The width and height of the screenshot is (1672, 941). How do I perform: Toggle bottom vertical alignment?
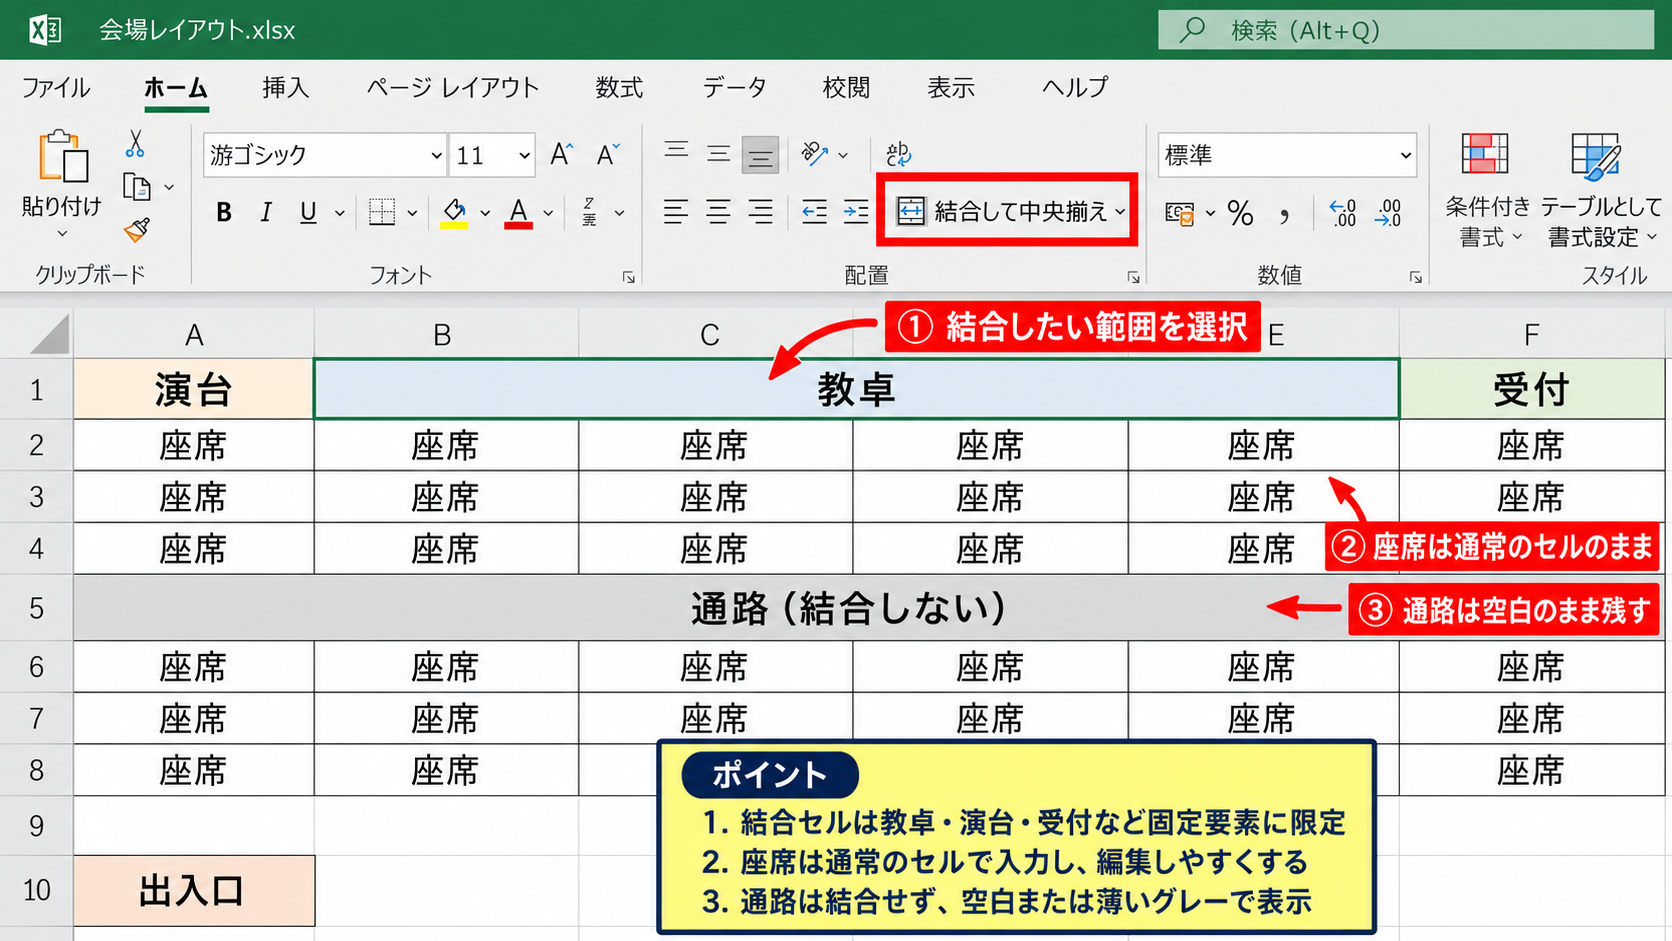click(x=760, y=155)
